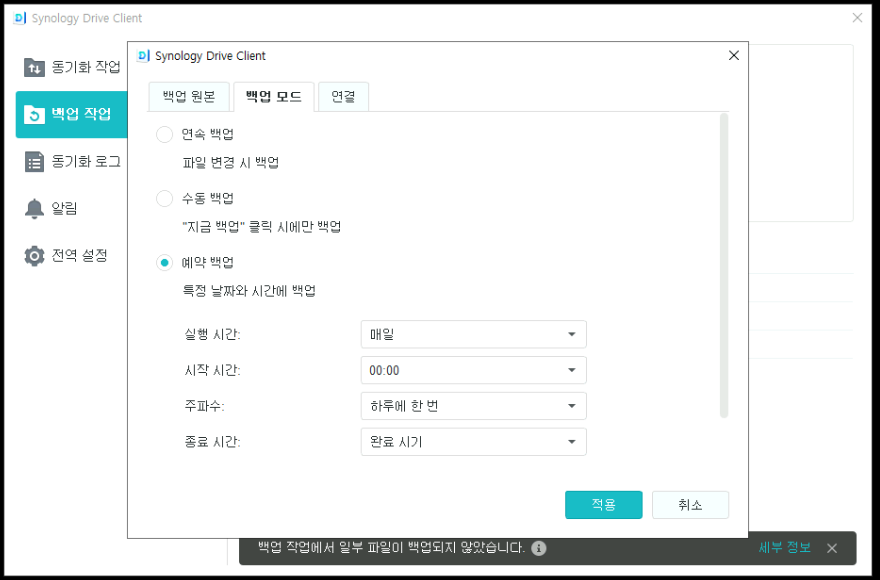Click Synology Drive logo in main window title

click(20, 18)
